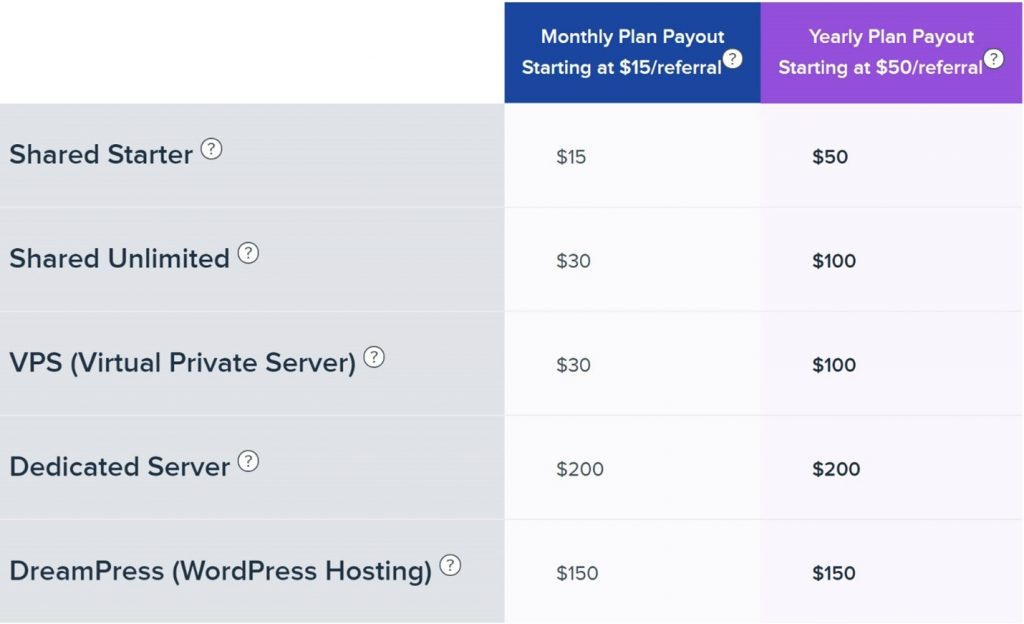Click the $150 monthly payout for DreamPress
1024x624 pixels.
[577, 573]
